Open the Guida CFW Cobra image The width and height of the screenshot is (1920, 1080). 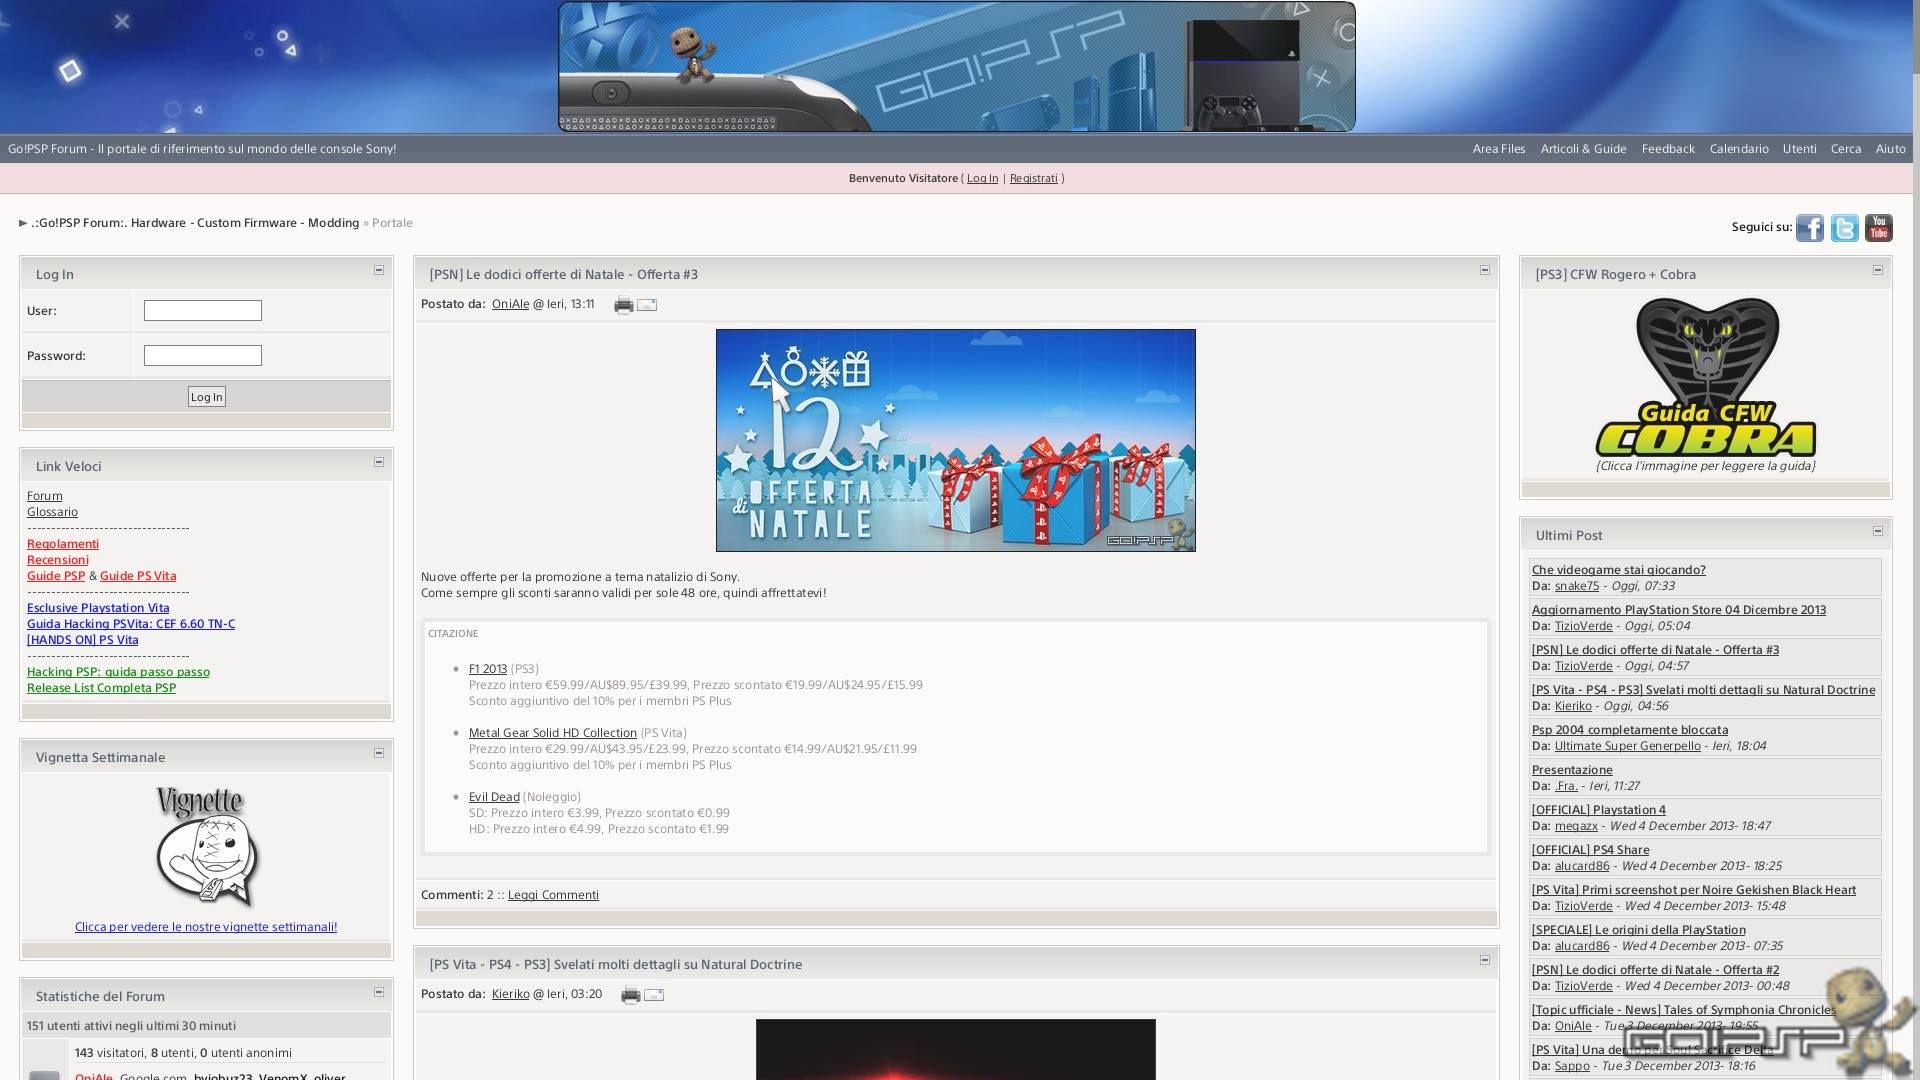click(x=1706, y=379)
